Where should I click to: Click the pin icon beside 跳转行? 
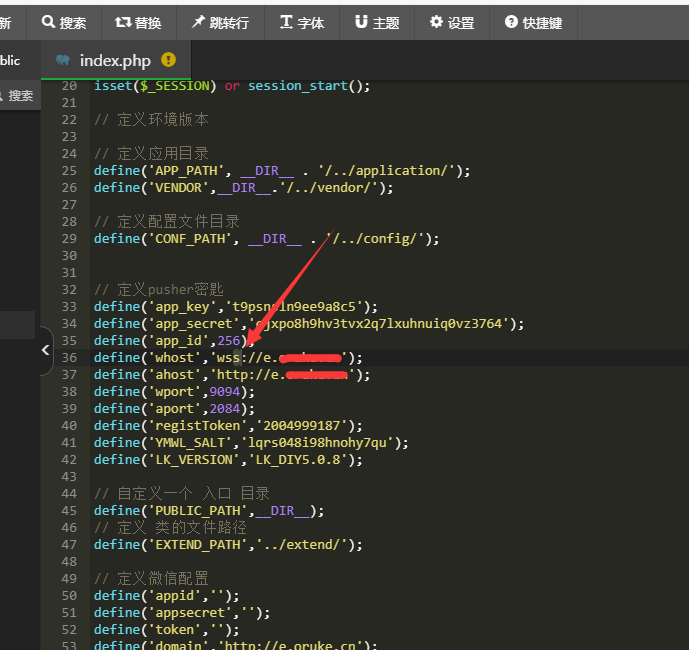198,22
